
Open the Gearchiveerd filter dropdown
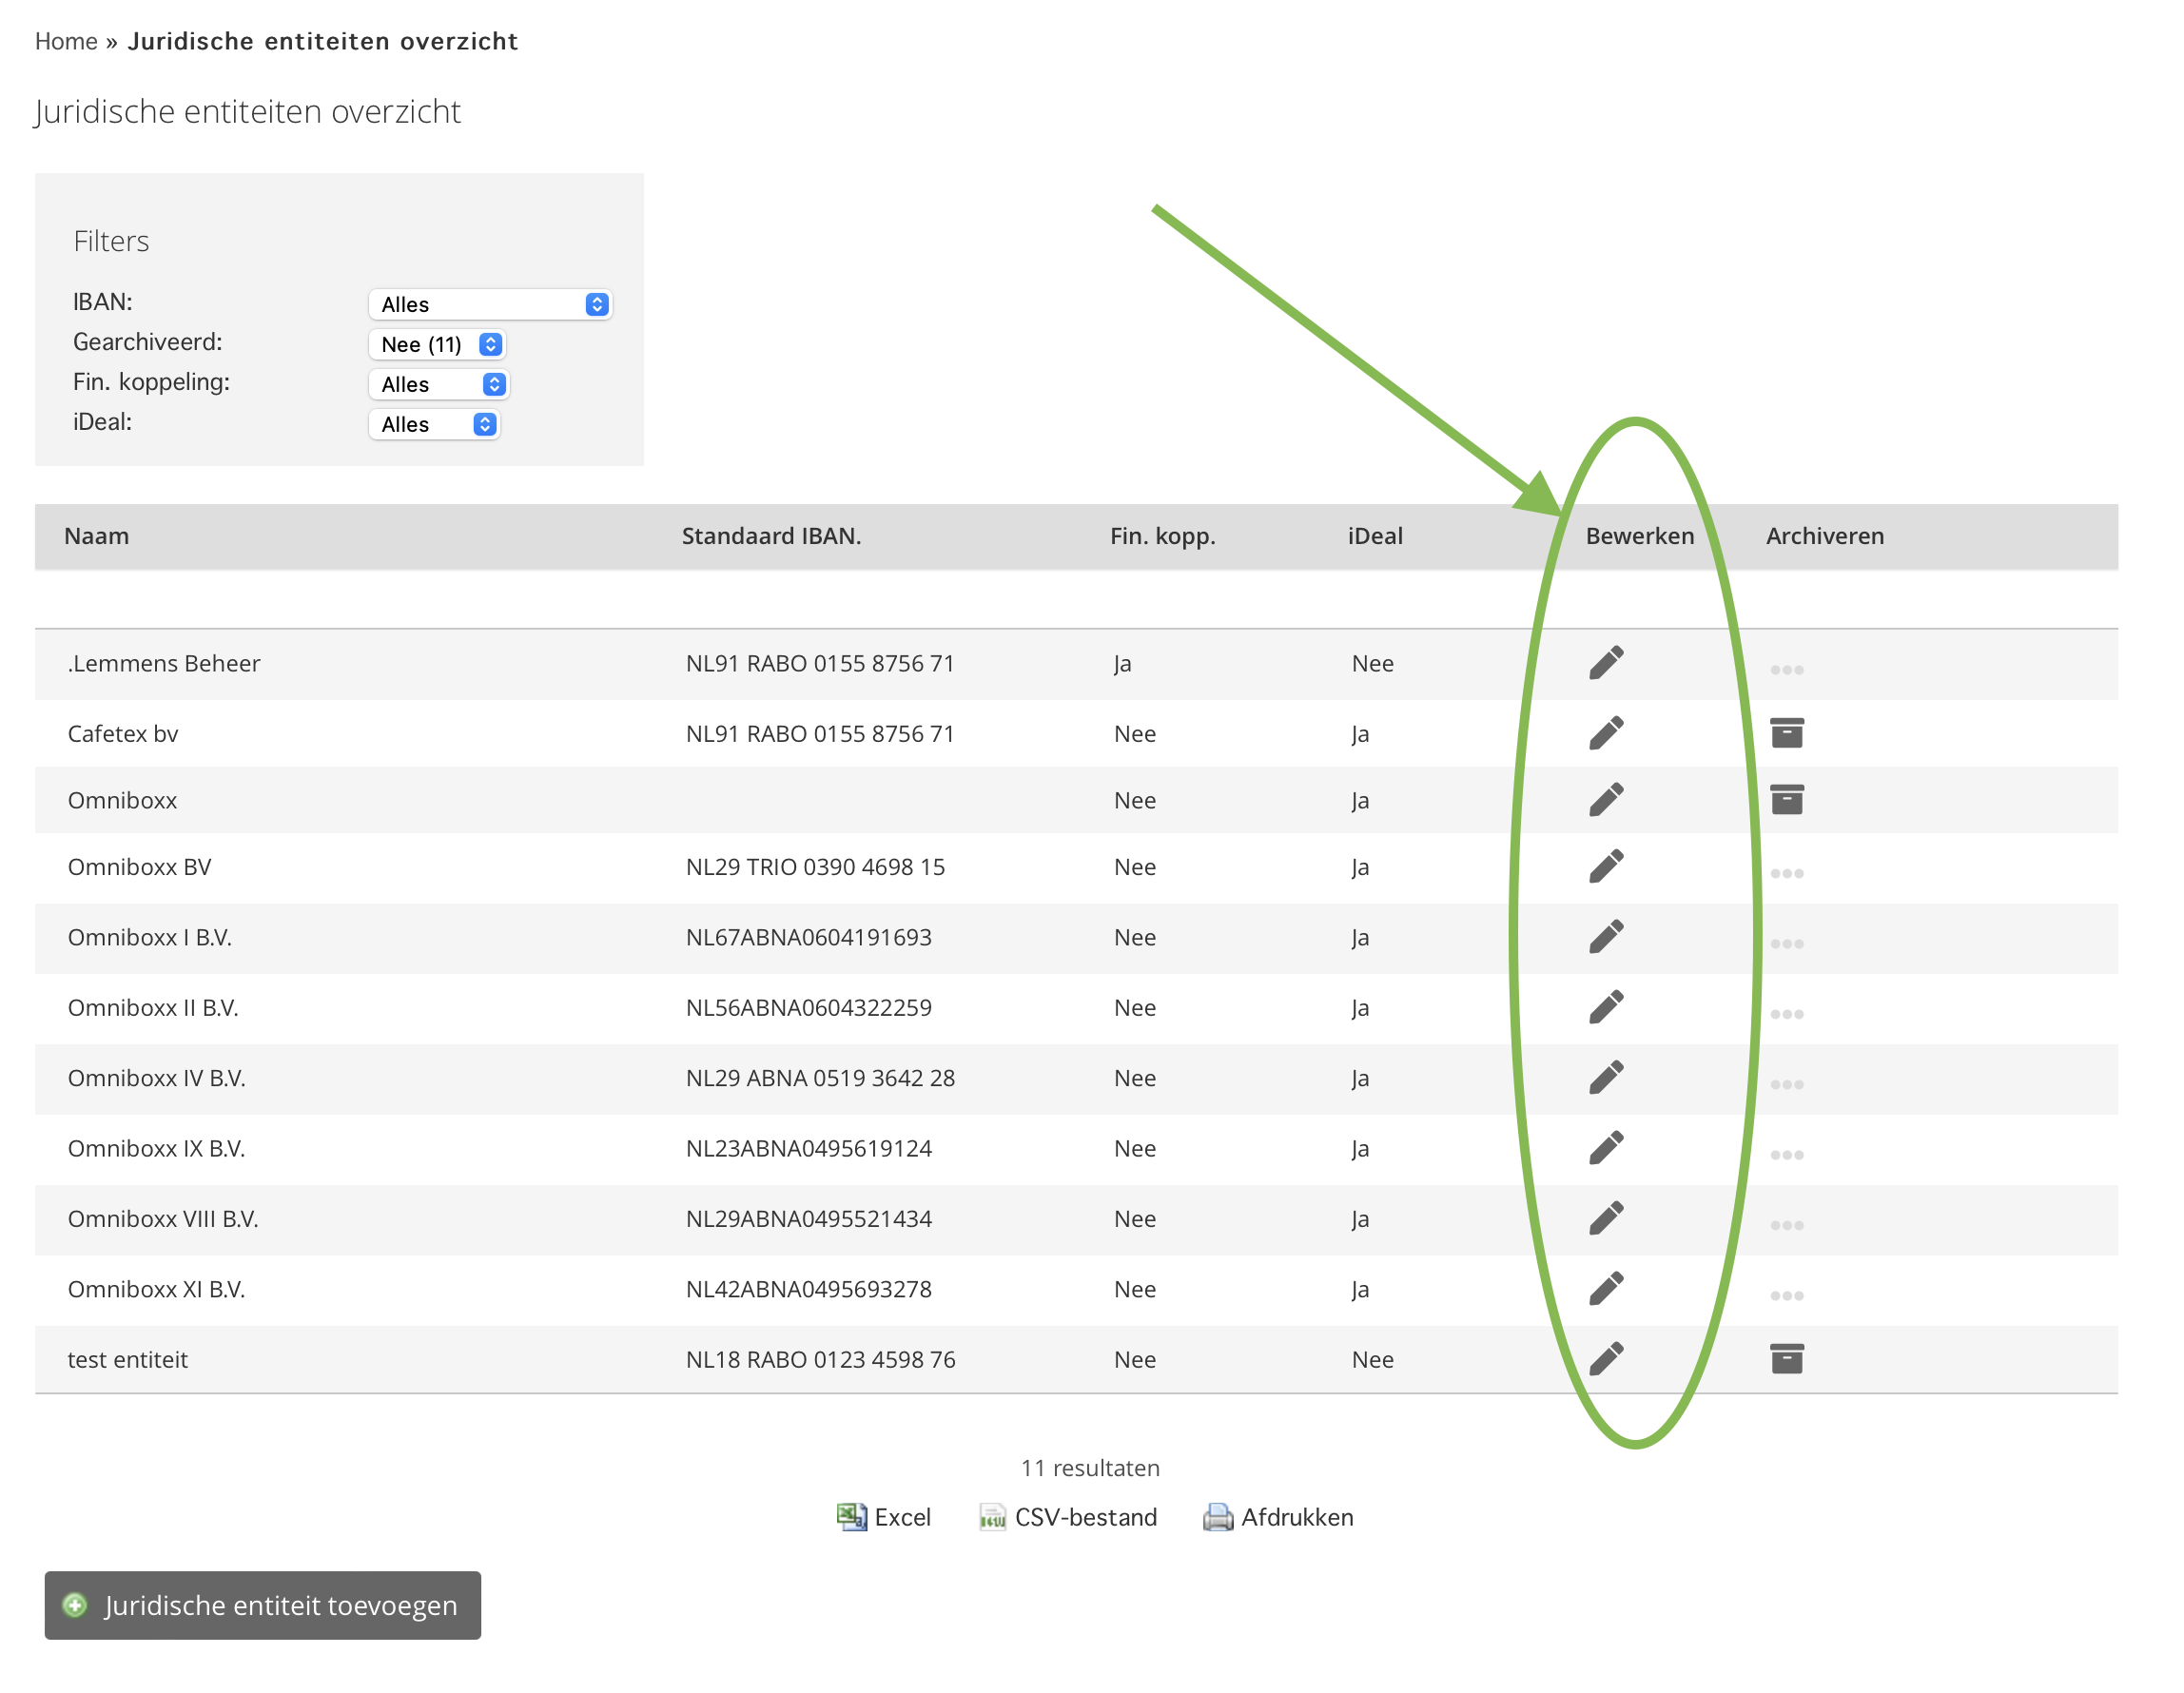pos(437,344)
